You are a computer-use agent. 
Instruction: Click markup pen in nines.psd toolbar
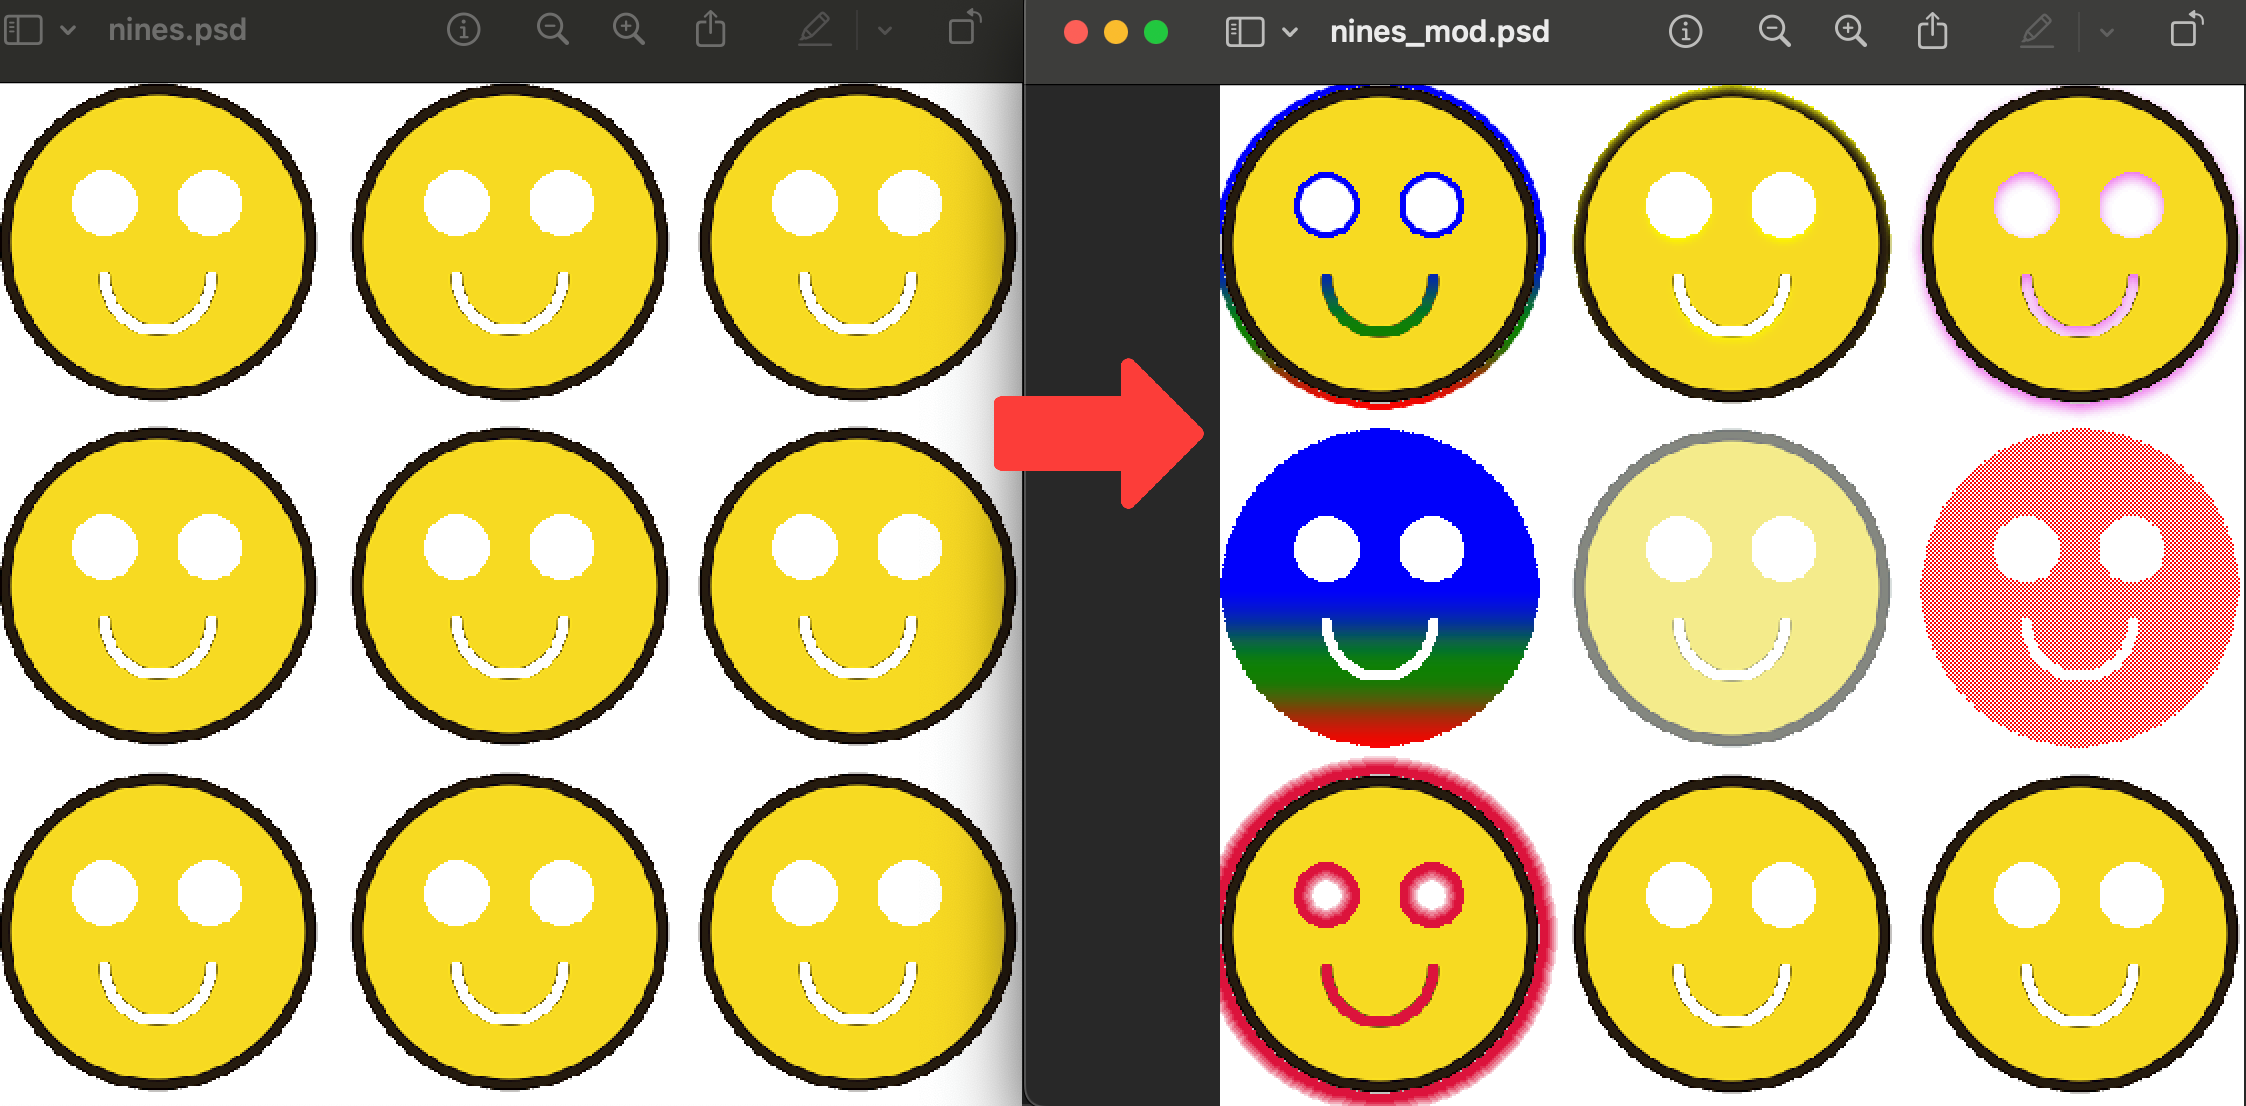tap(815, 30)
